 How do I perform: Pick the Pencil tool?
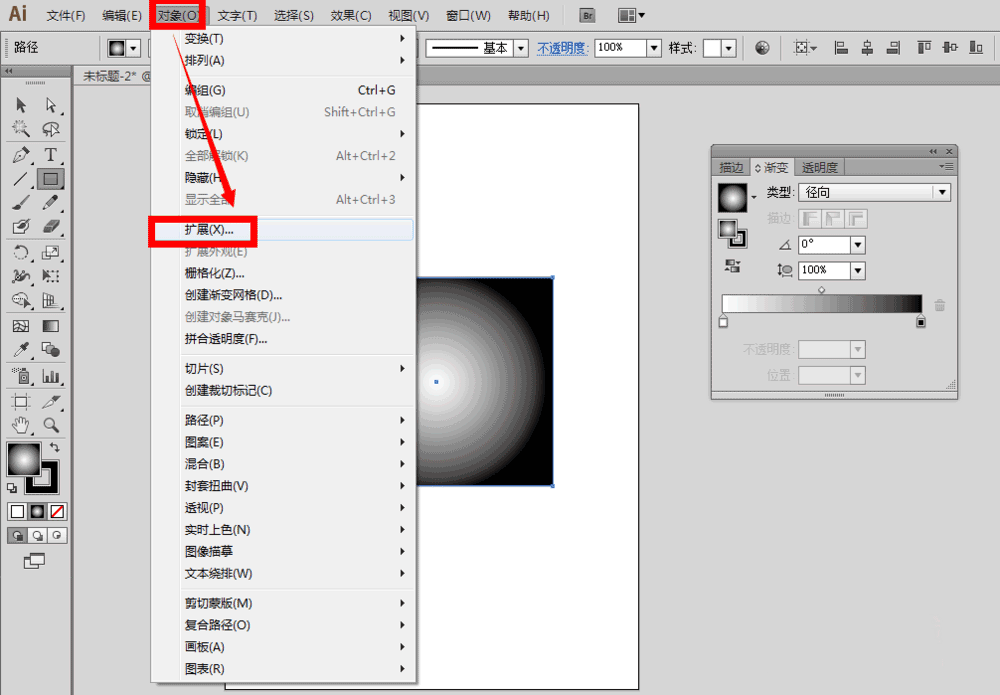50,203
